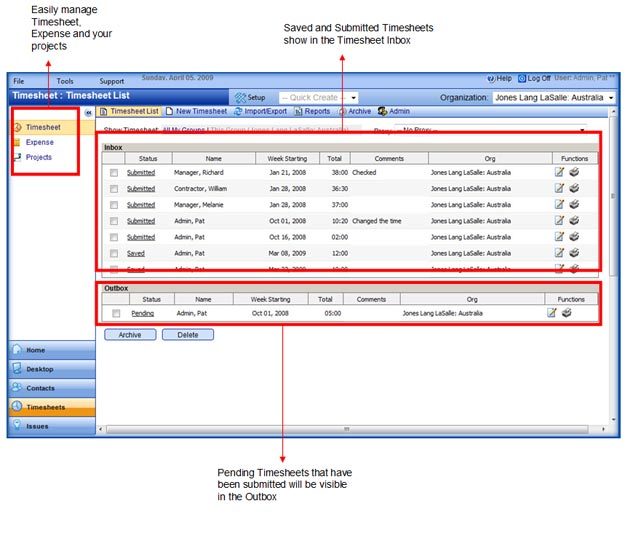Screen dimensions: 625x541
Task: Edit the Oct 16, 2008 timesheet
Action: pyautogui.click(x=559, y=236)
